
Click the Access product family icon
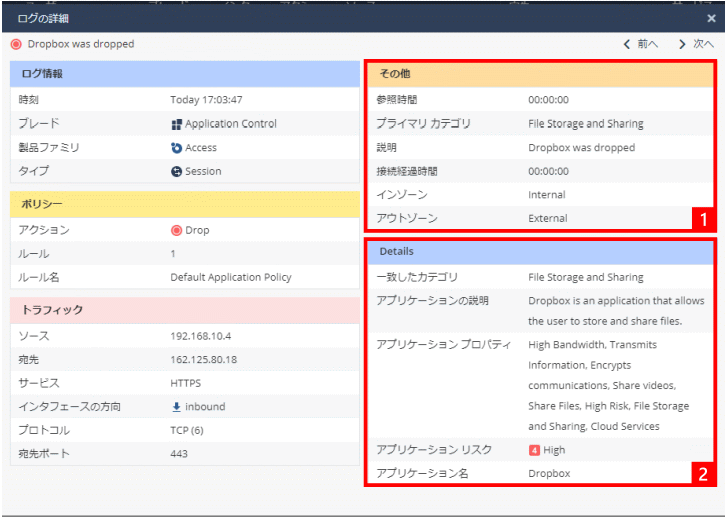[x=176, y=148]
